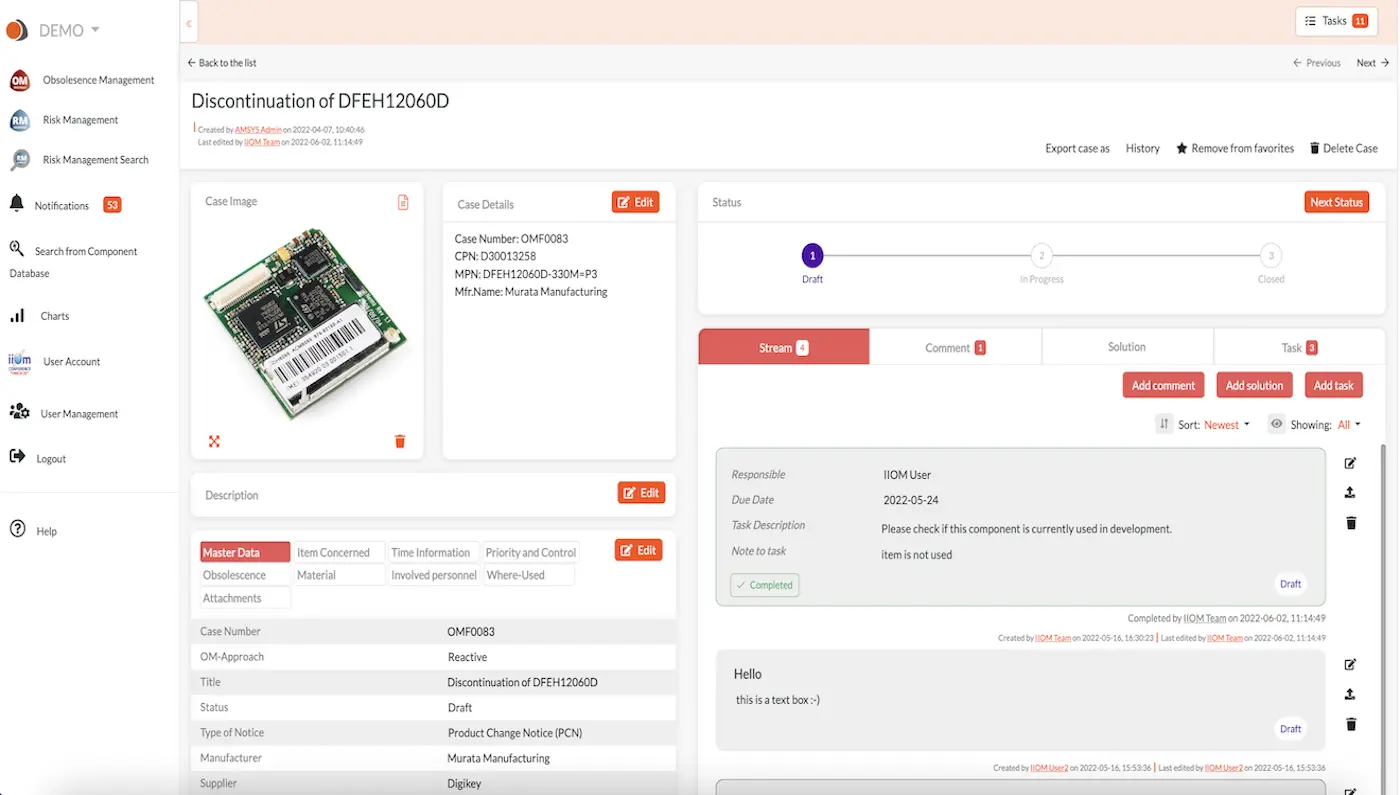Upload attachment to the Hello comment
The image size is (1400, 795).
click(x=1350, y=693)
